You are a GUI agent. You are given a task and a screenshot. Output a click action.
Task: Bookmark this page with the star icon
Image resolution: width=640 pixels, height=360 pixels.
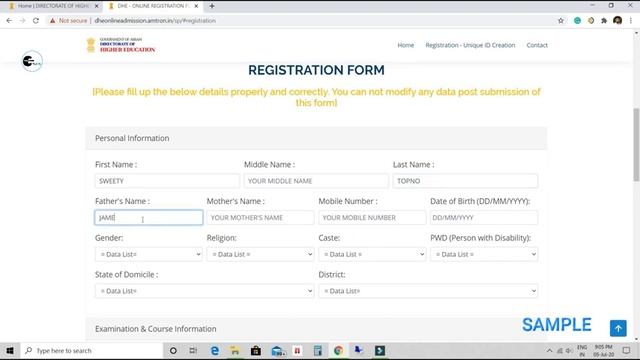coord(561,20)
